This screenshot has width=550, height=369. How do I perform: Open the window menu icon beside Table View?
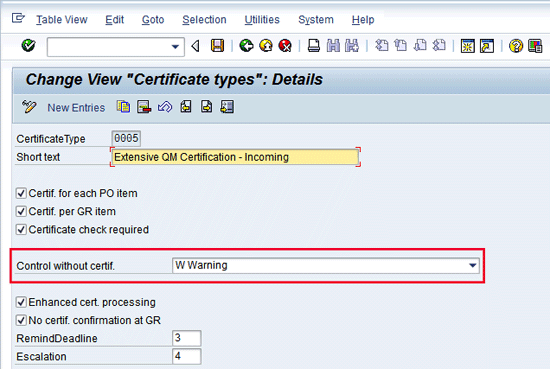[18, 18]
